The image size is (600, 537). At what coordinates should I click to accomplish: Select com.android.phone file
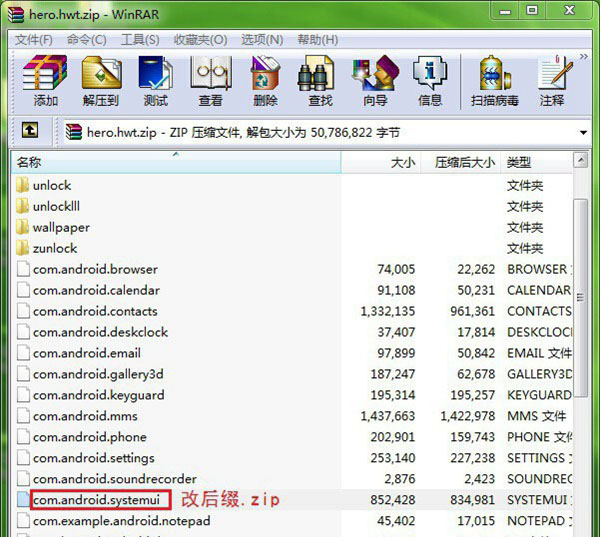pyautogui.click(x=90, y=437)
